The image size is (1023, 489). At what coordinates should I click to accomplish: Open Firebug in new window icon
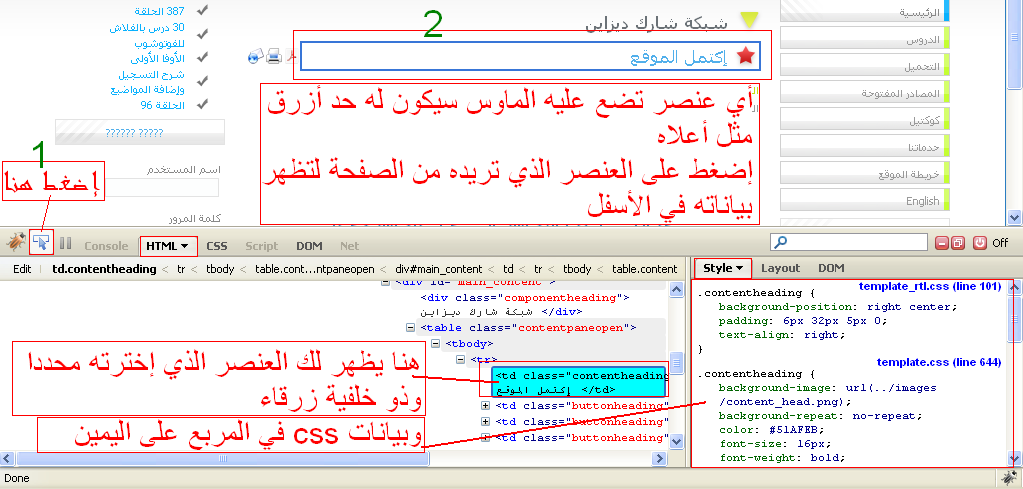pyautogui.click(x=957, y=243)
